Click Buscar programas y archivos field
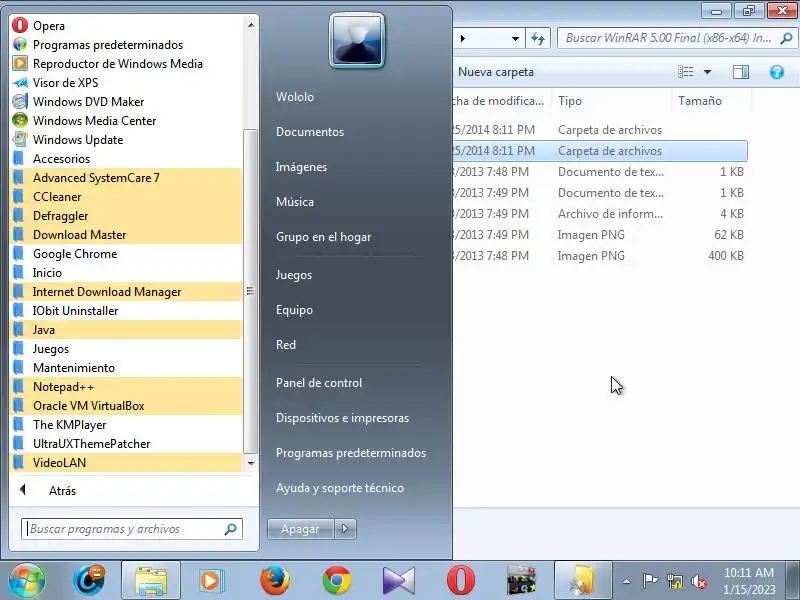Image resolution: width=800 pixels, height=600 pixels. coord(132,529)
